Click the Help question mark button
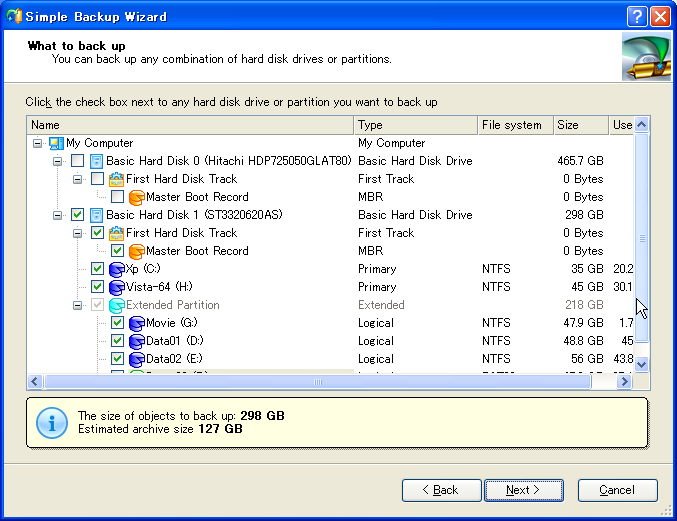 637,17
